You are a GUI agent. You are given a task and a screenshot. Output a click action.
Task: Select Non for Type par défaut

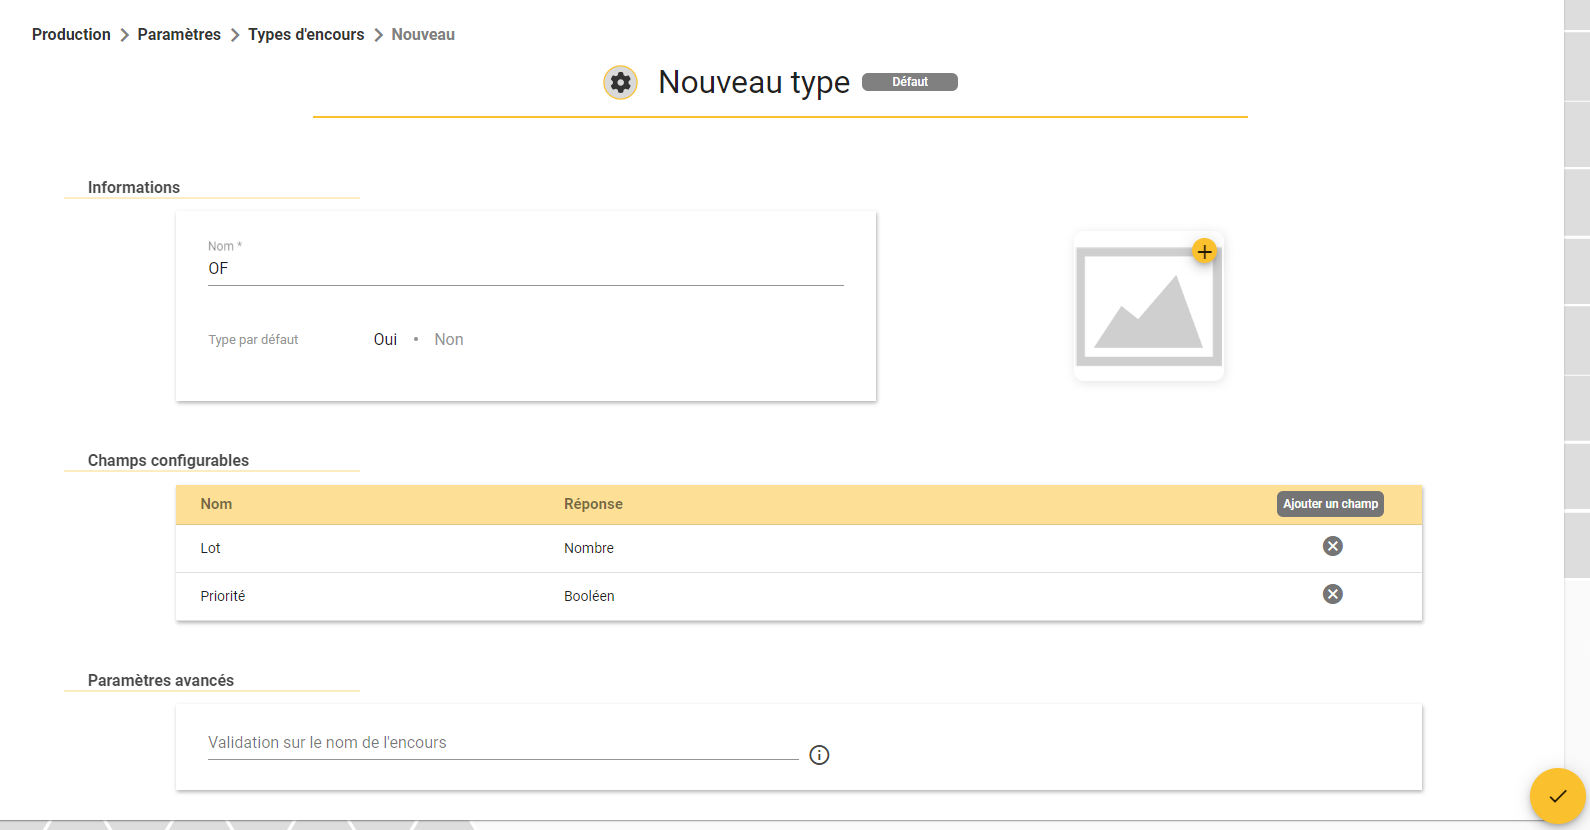click(x=449, y=340)
